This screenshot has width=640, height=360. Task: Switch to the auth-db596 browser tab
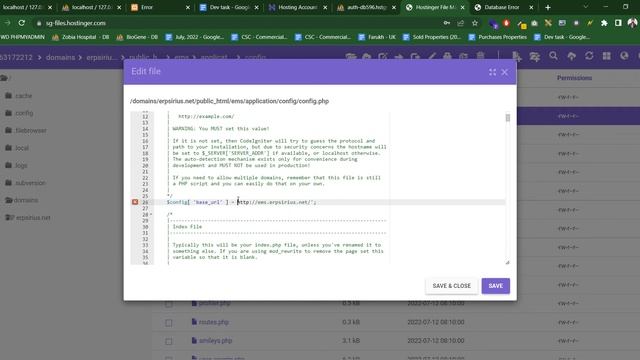coord(366,7)
